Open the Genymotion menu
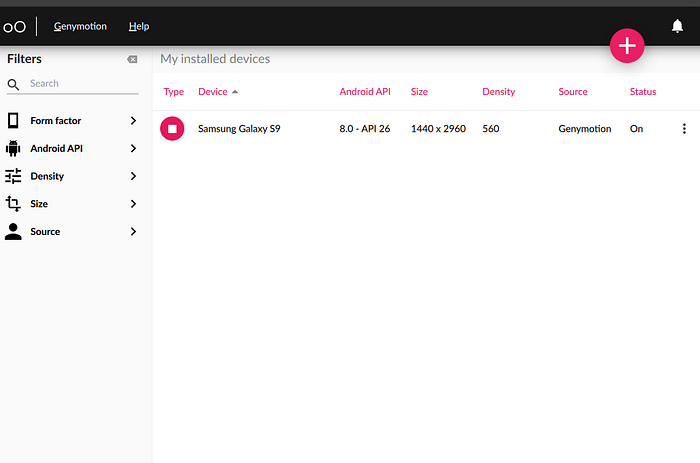The image size is (700, 463). (x=80, y=26)
